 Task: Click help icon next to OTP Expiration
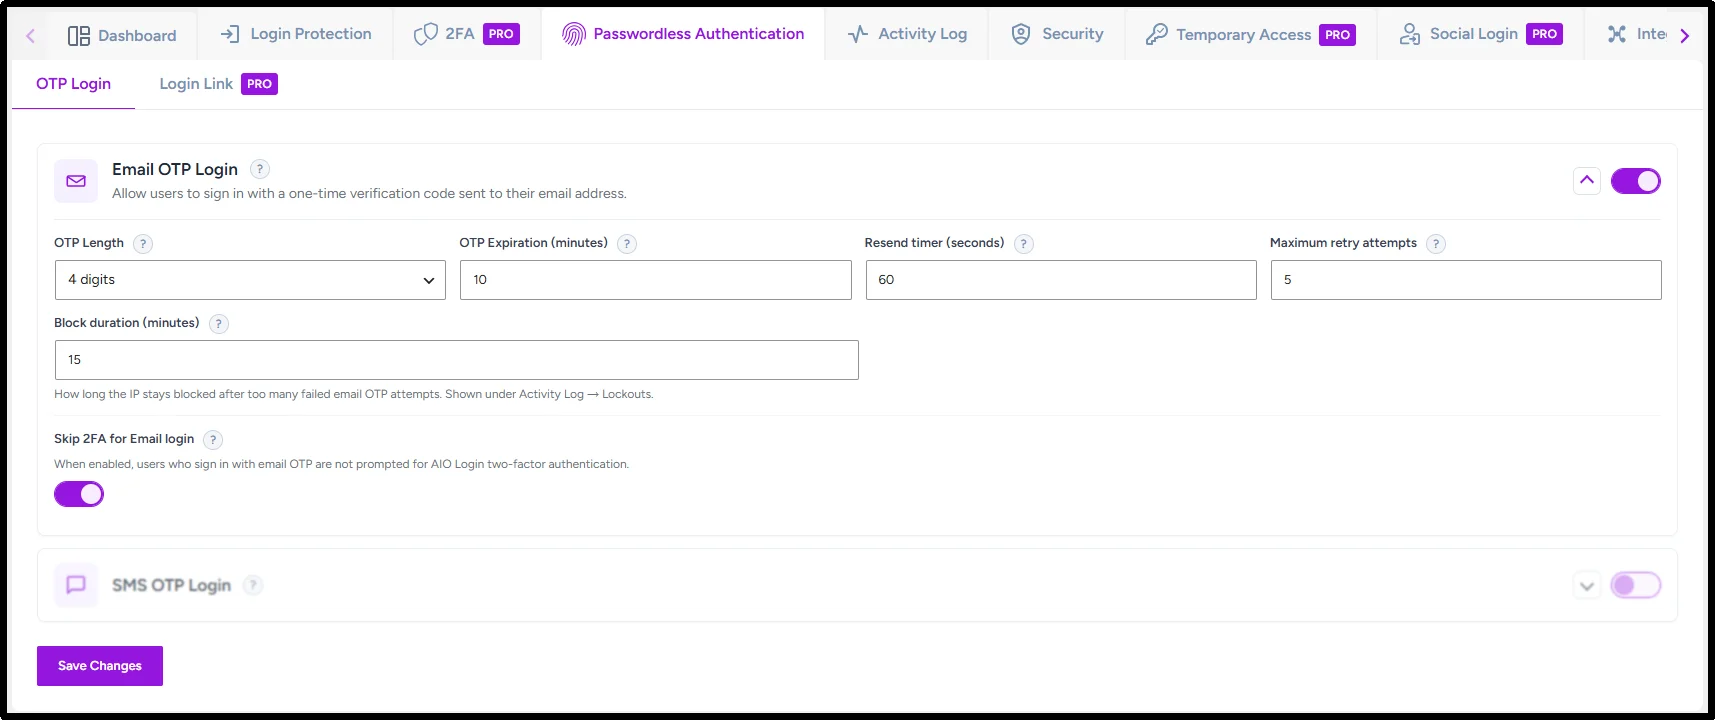(x=627, y=244)
